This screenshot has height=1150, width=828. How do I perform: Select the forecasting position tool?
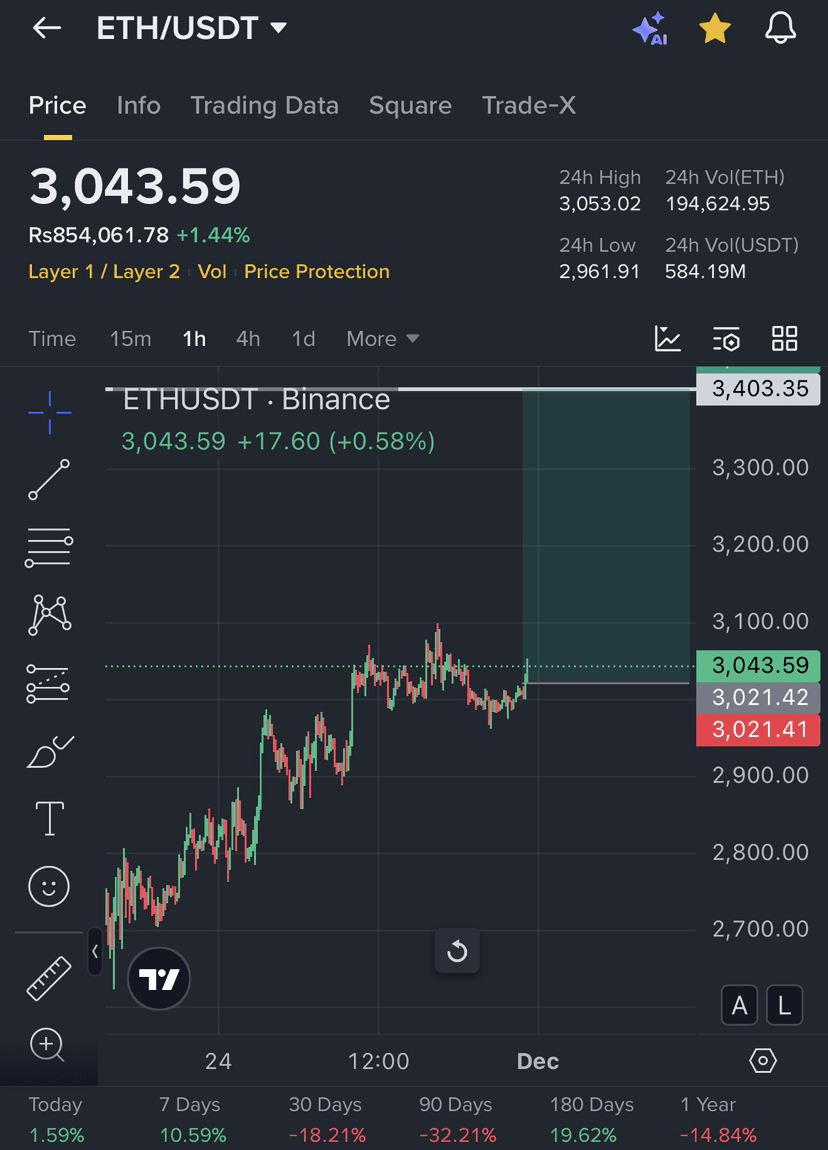point(49,683)
